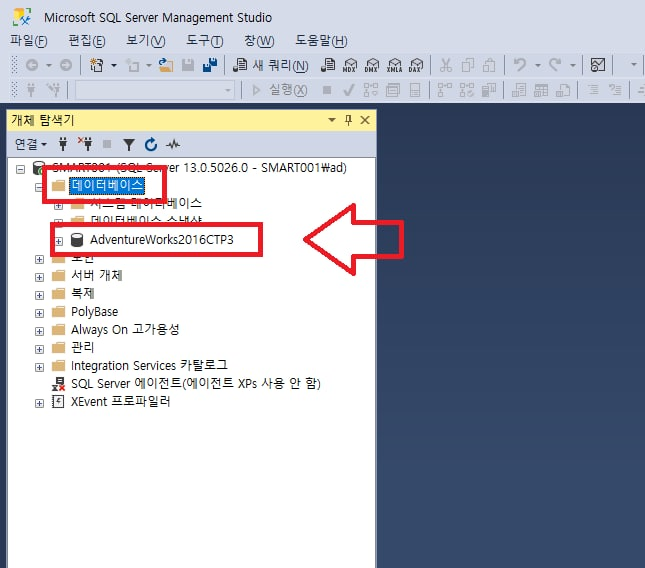Click the Copy toolbar icon
This screenshot has height=568, width=645.
468,65
